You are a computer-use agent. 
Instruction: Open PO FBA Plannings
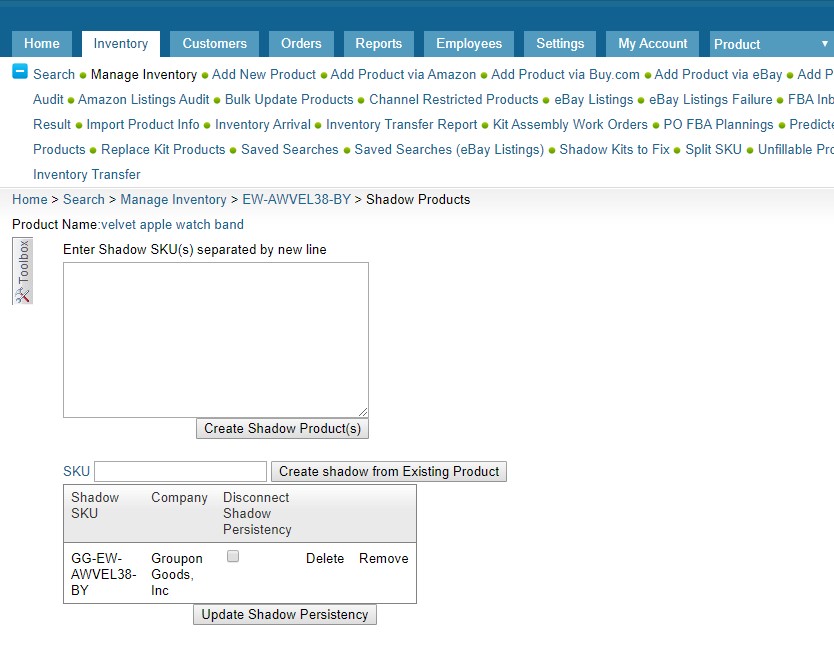pyautogui.click(x=718, y=124)
